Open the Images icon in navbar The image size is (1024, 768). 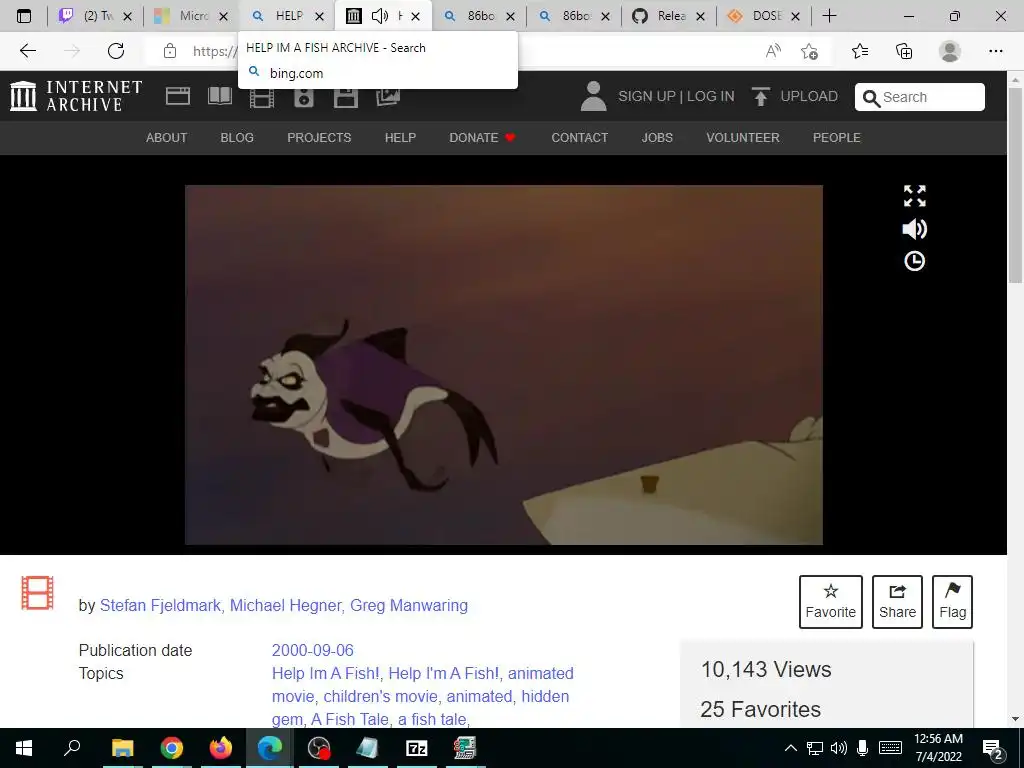(388, 97)
